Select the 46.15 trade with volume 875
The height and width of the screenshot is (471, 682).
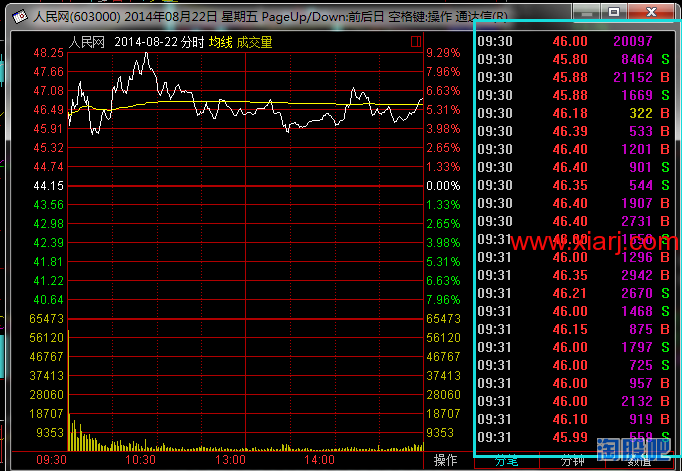pos(574,329)
